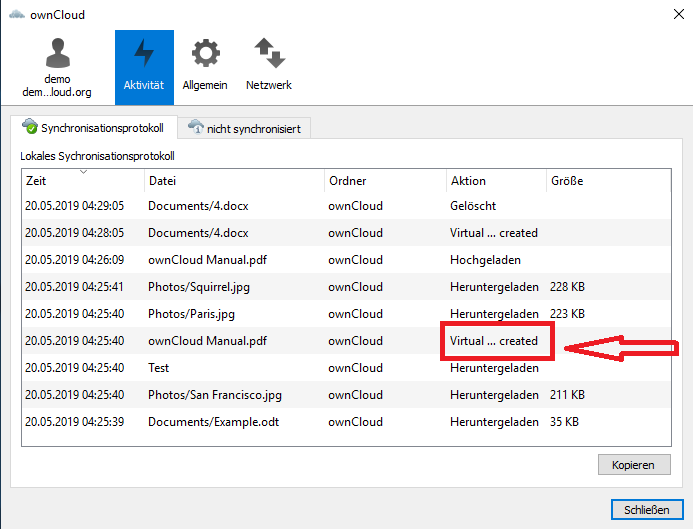Select Photos/Squirrel.jpg file entry

(x=199, y=287)
